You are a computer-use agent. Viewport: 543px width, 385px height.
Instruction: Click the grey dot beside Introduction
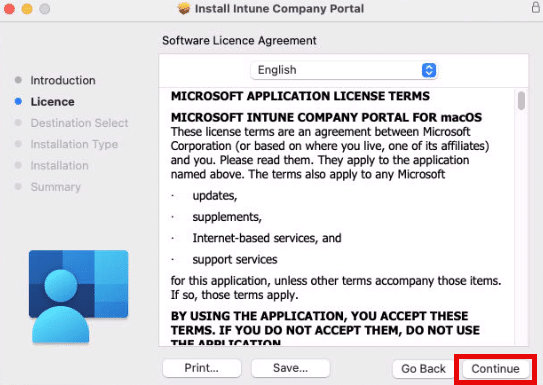(18, 80)
